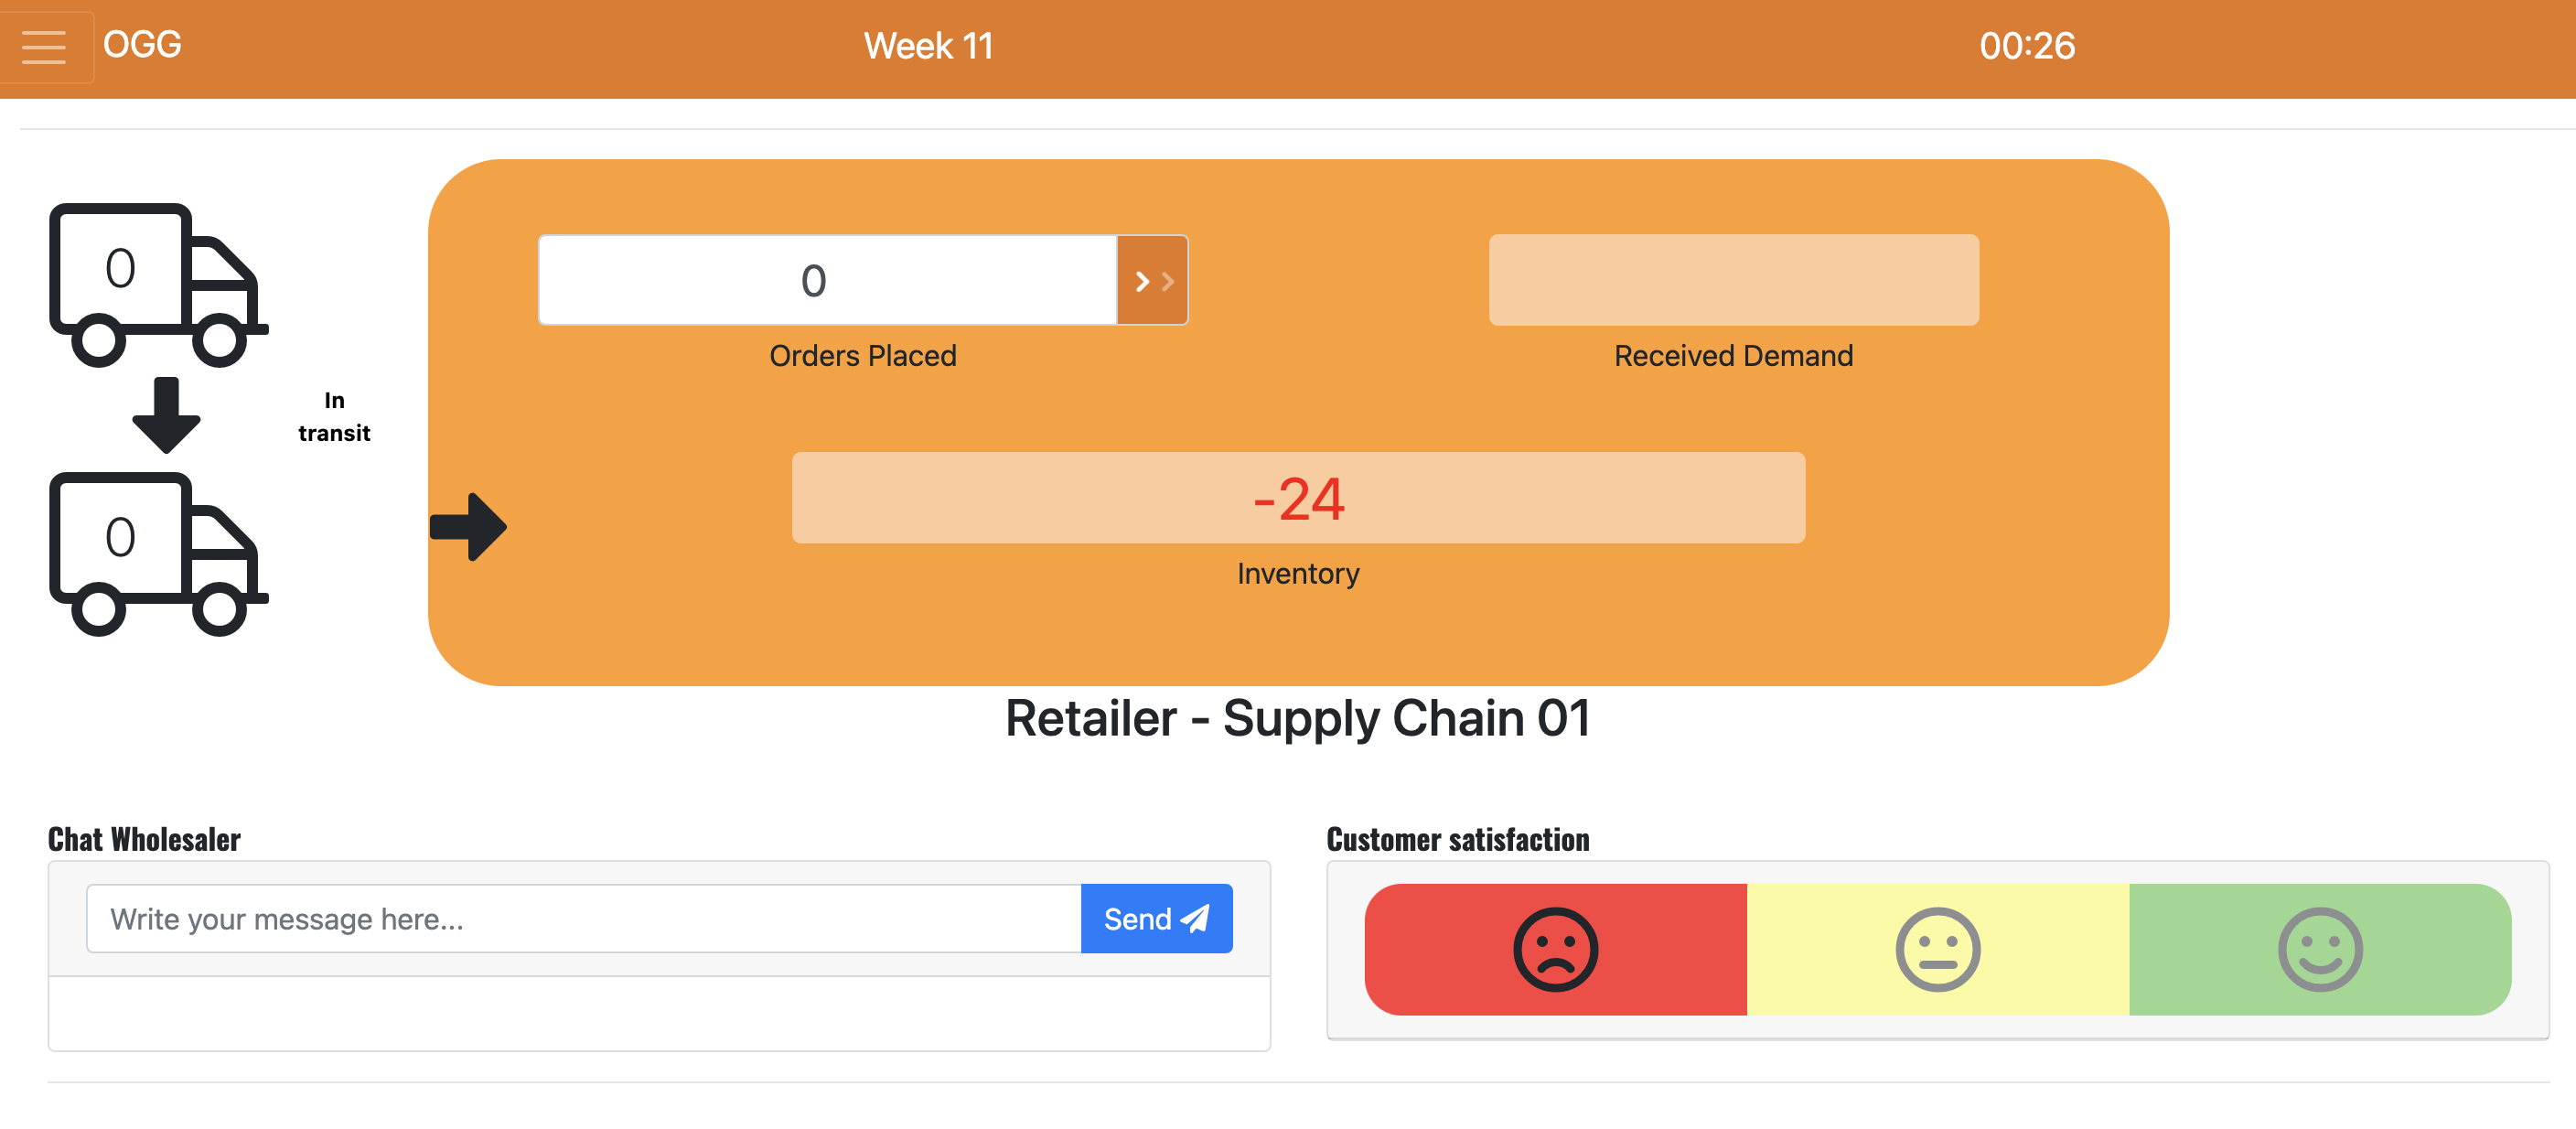Focus the Orders Placed input field
The height and width of the screenshot is (1129, 2576).
pyautogui.click(x=827, y=281)
